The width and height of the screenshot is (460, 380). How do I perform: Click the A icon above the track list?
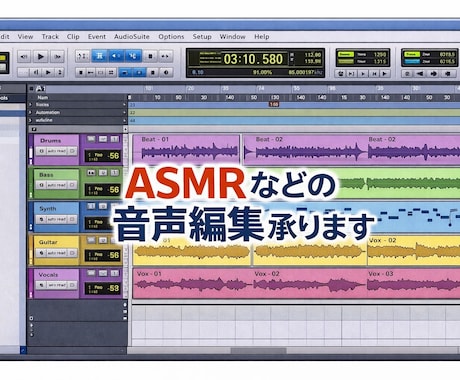pos(40,89)
